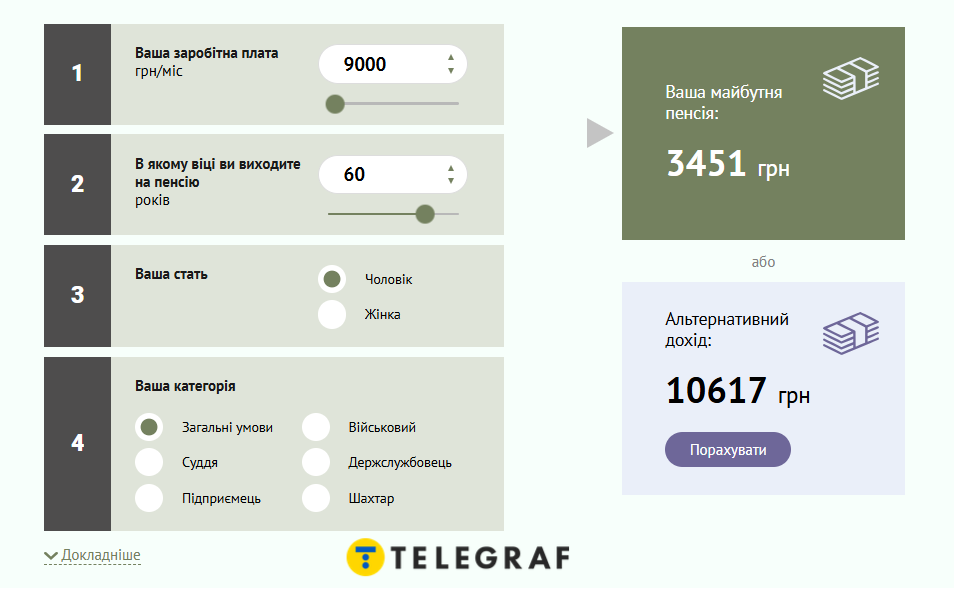Viewport: 954px width, 592px height.
Task: Increase salary value with the up arrow
Action: [451, 58]
